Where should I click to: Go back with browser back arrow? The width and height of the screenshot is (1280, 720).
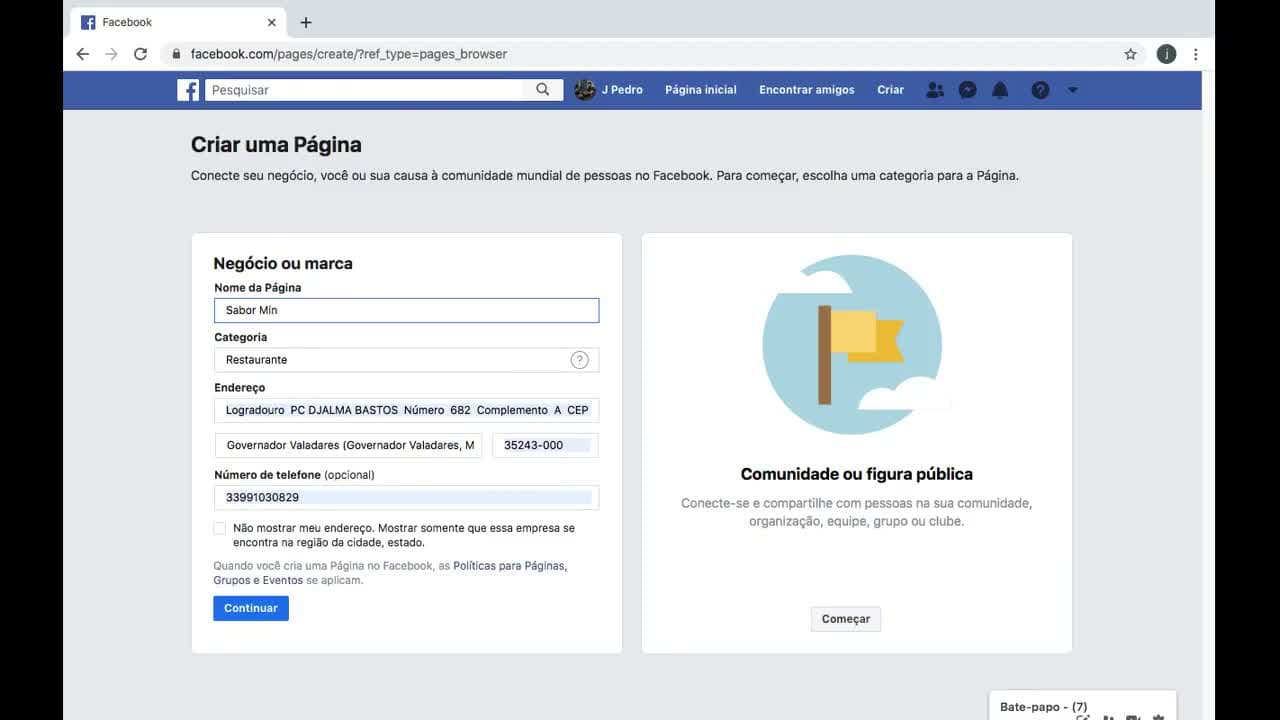tap(82, 54)
